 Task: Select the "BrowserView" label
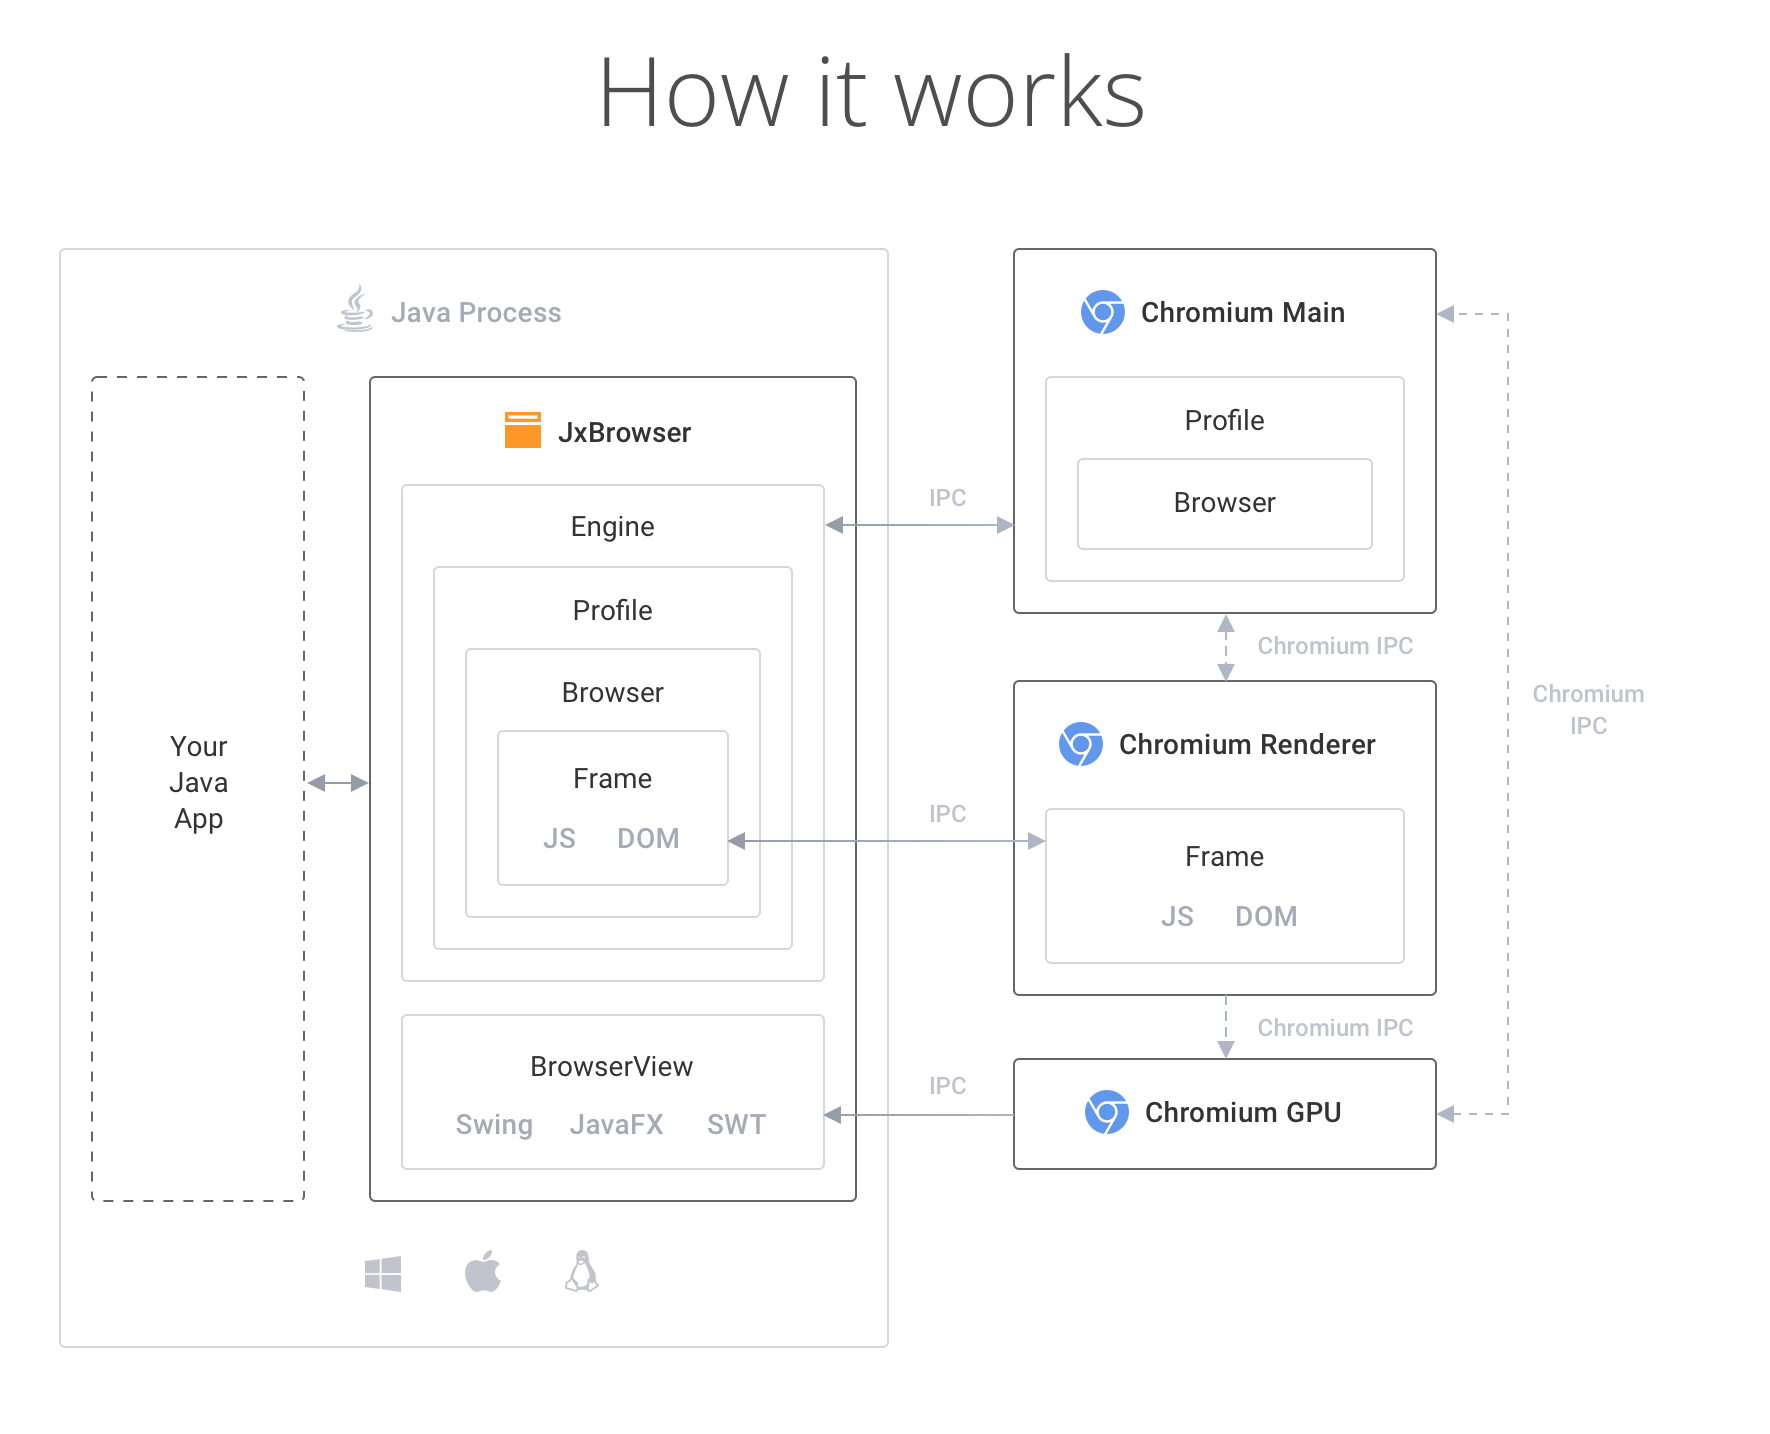pyautogui.click(x=612, y=1066)
